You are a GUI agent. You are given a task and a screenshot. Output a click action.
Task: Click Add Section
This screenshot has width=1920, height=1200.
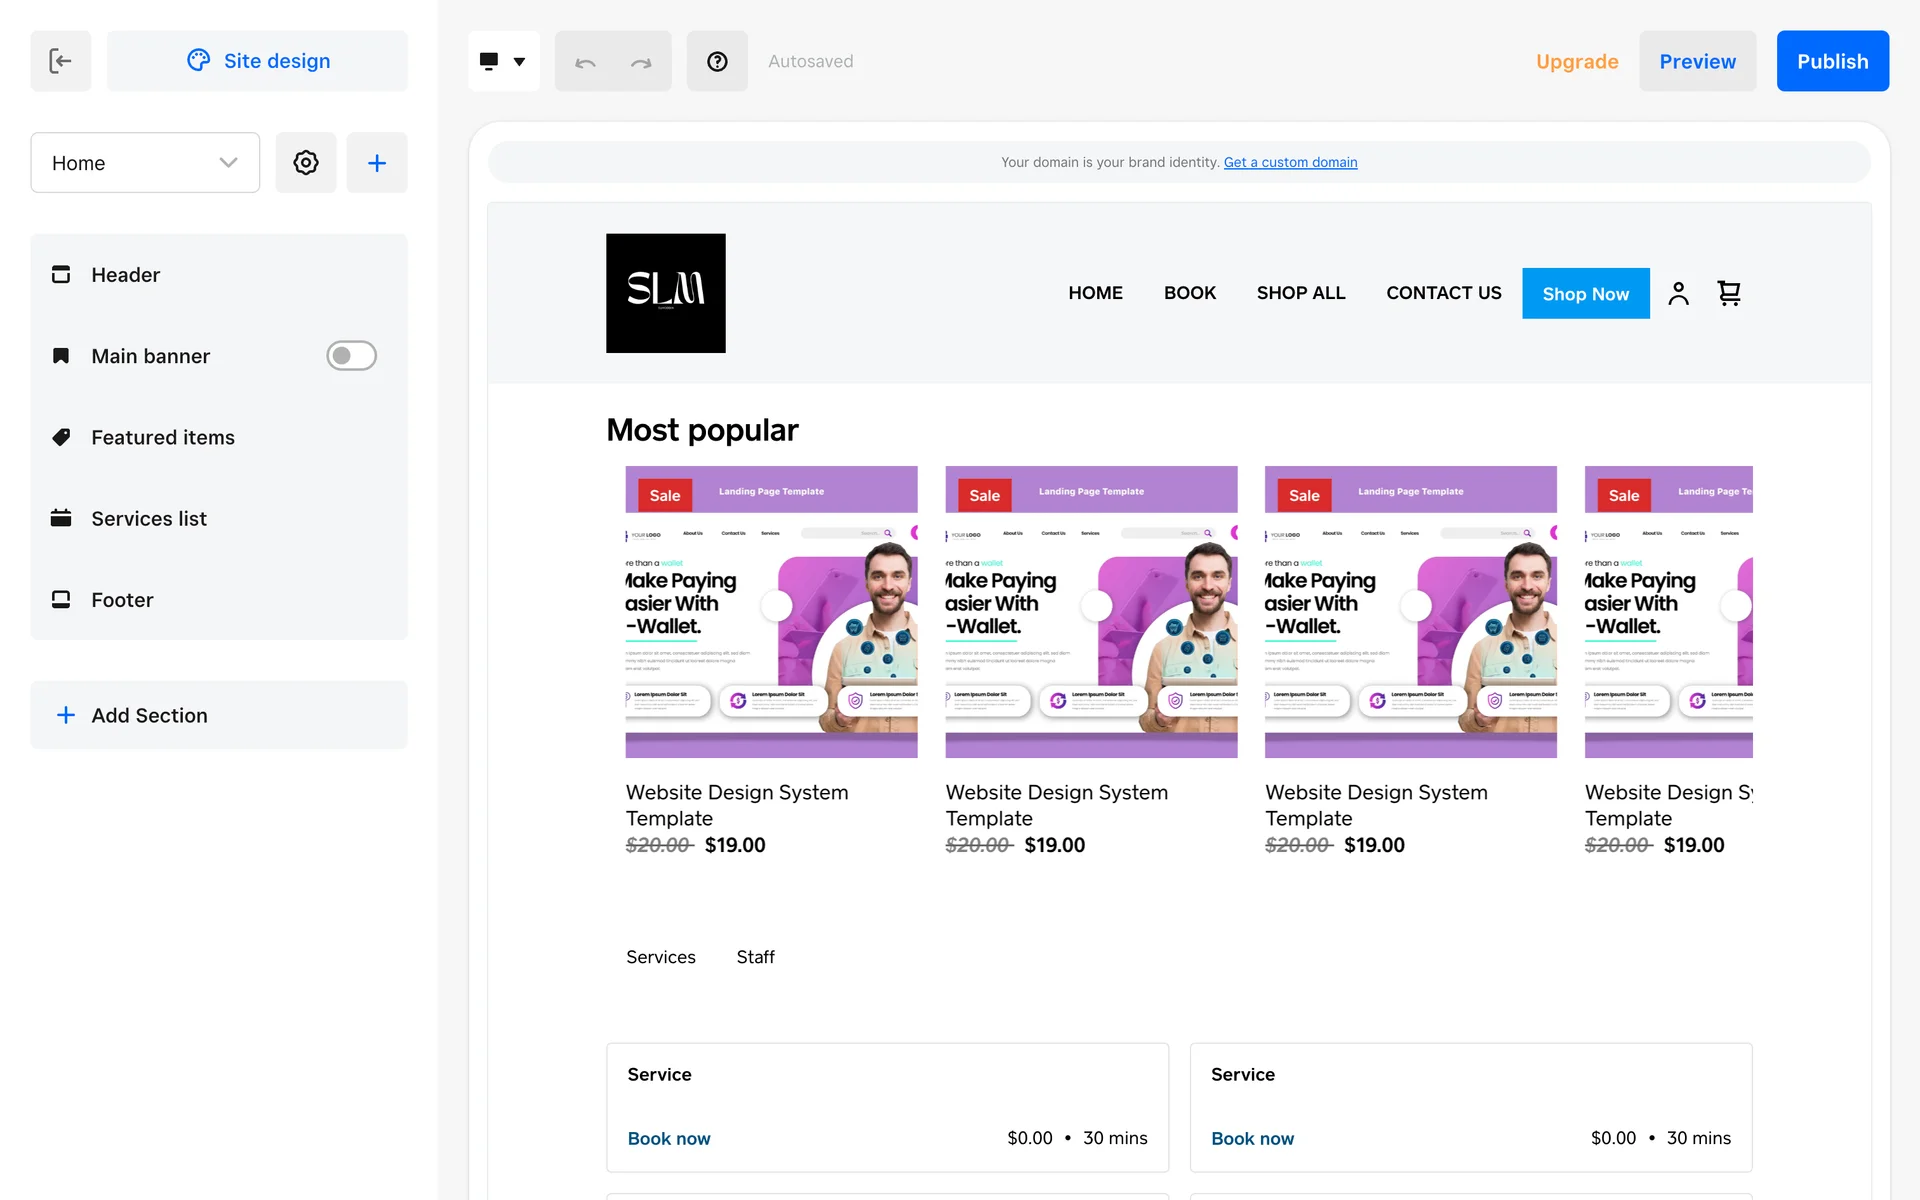(149, 715)
